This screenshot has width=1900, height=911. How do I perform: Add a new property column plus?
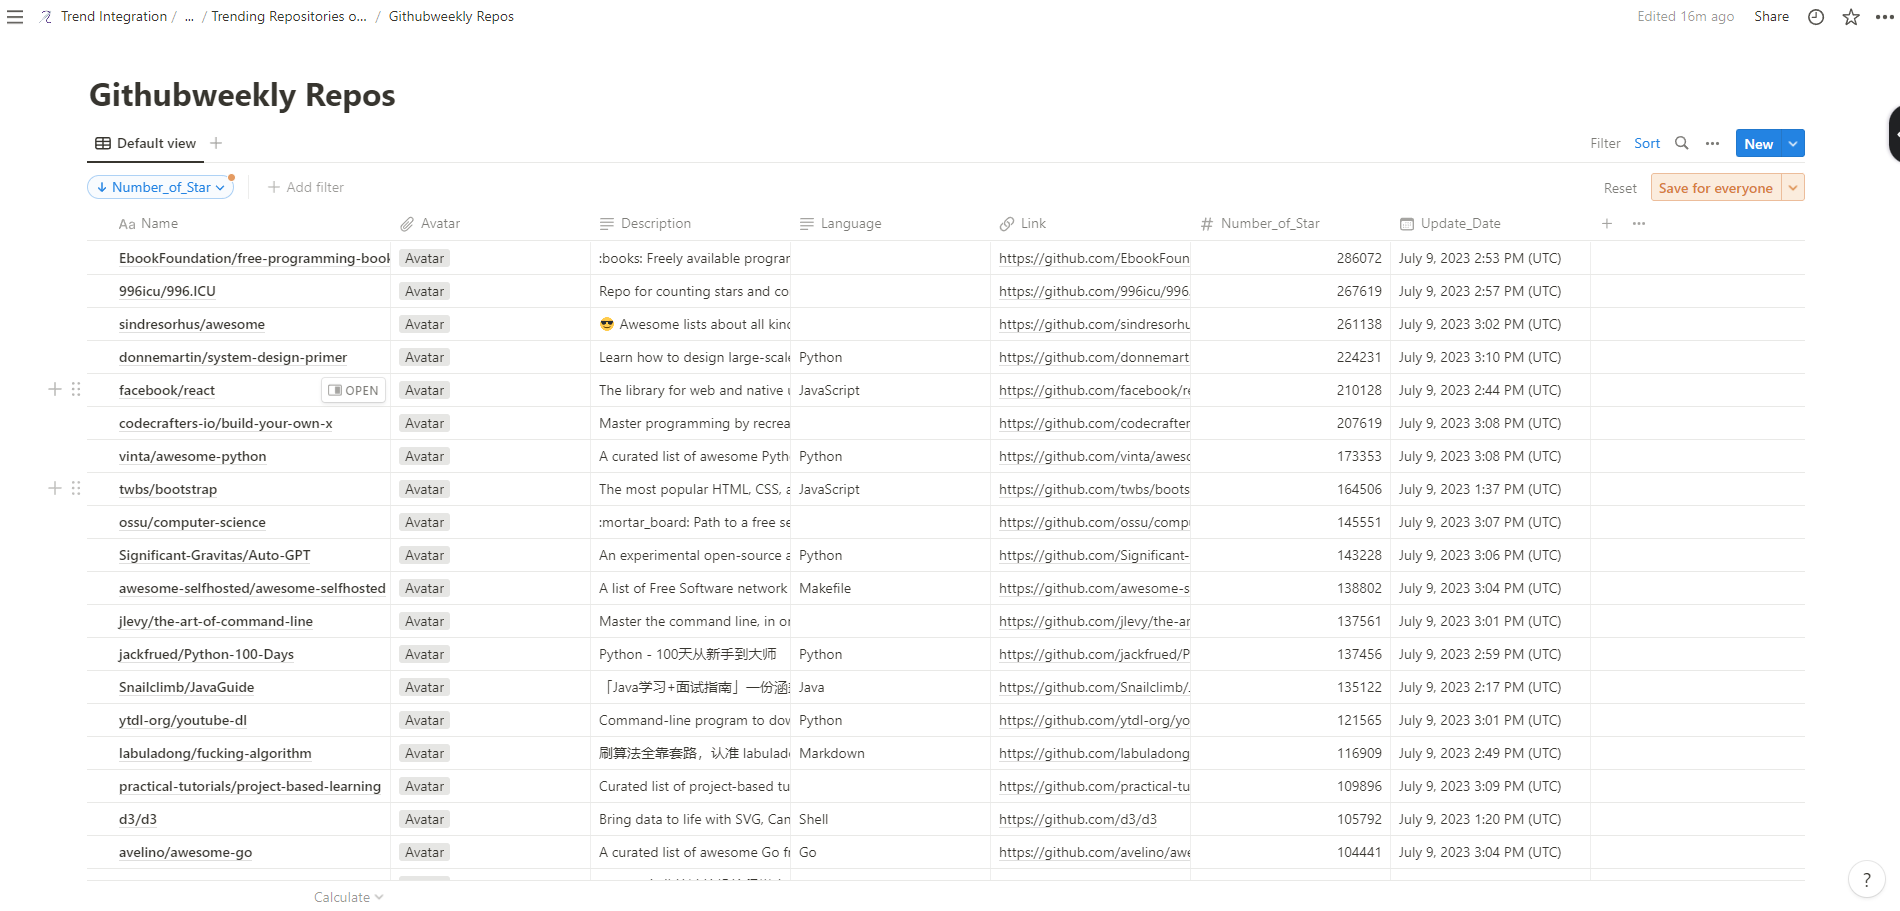tap(1607, 223)
